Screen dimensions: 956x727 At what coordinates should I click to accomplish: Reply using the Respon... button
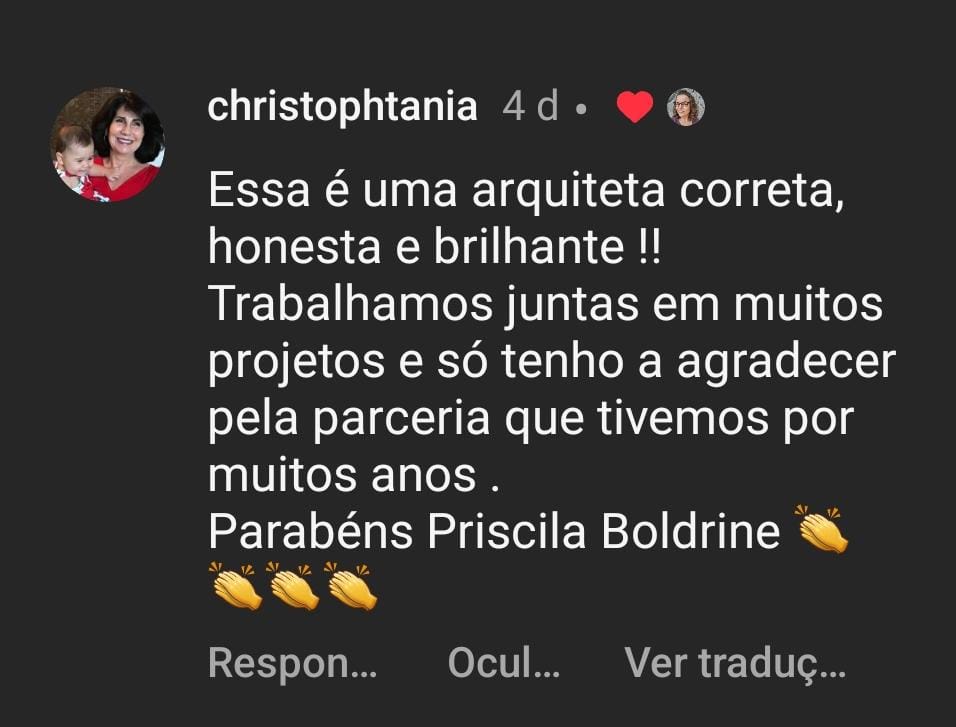pos(293,663)
